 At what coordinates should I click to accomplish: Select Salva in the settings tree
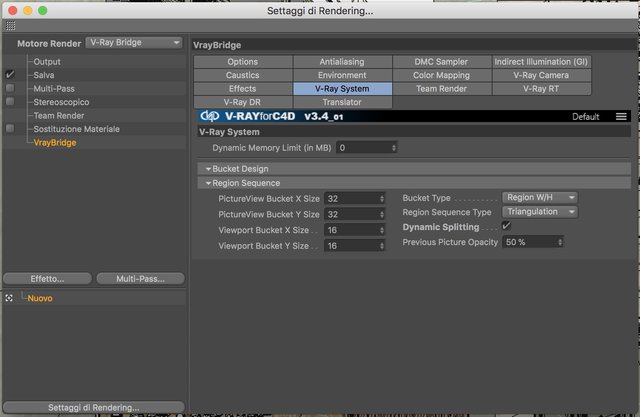tap(44, 75)
